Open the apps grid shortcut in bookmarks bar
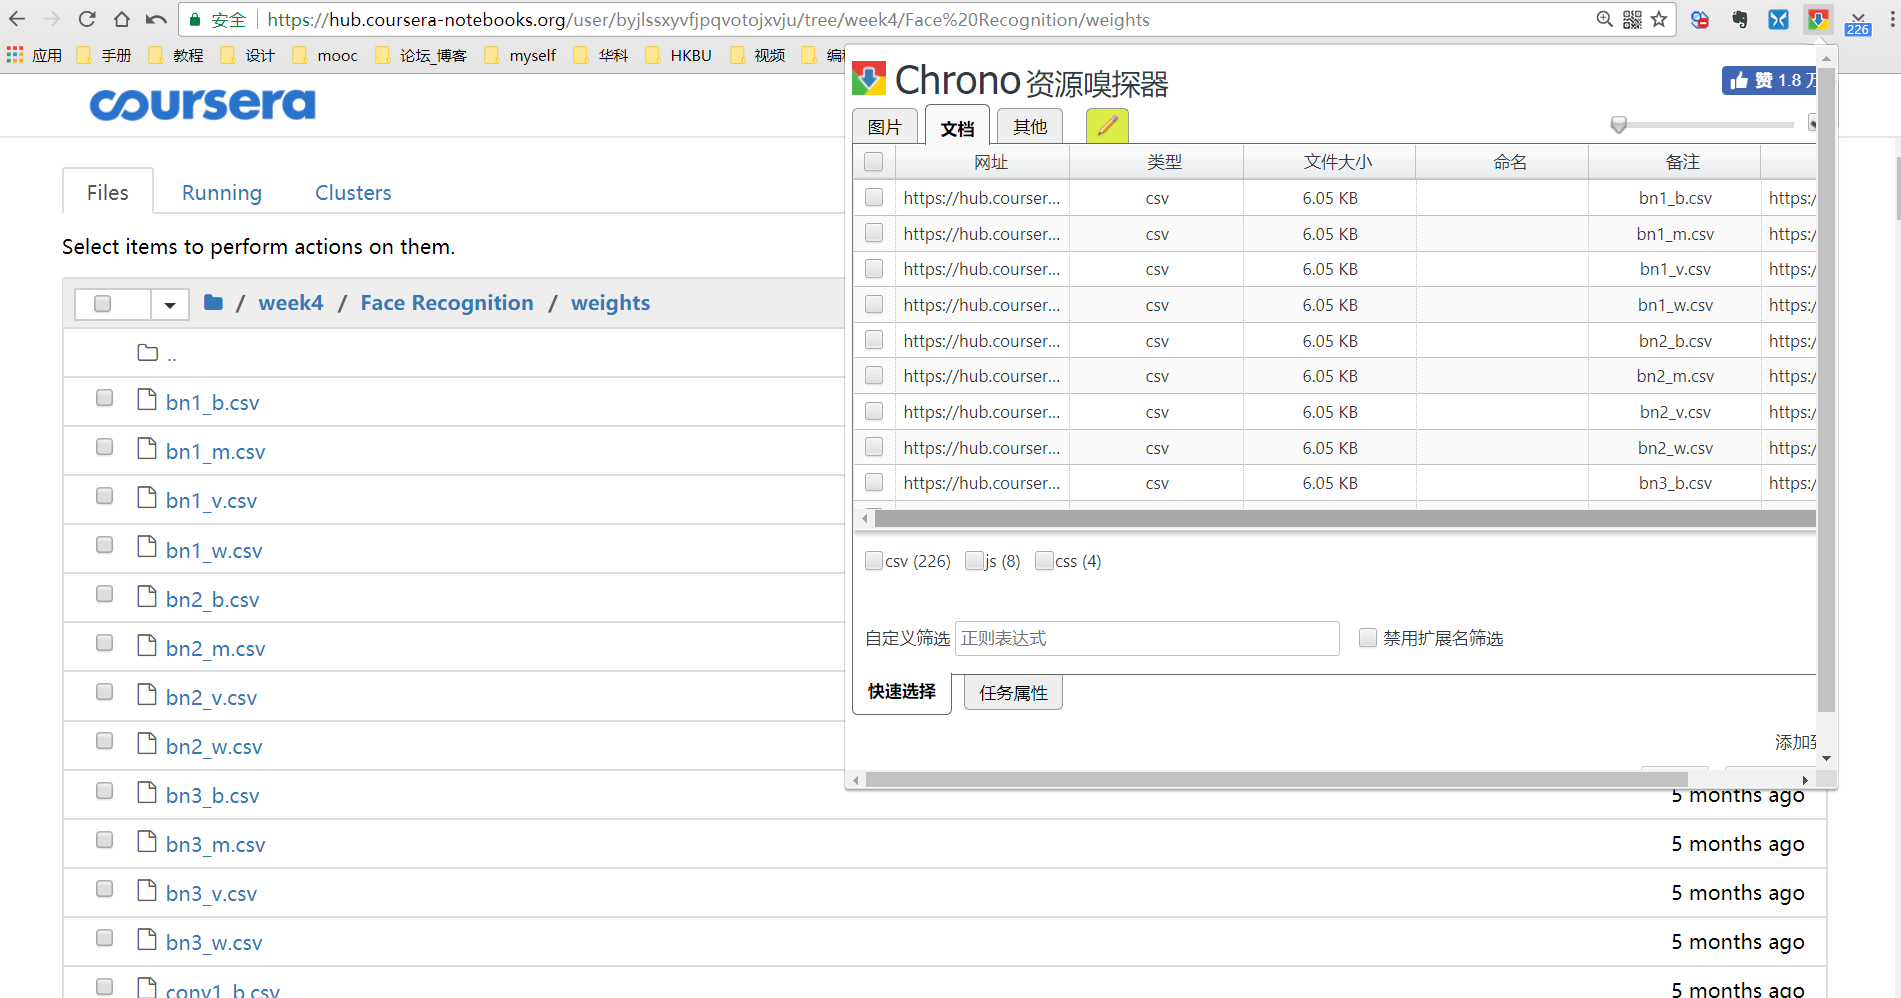1901x998 pixels. click(15, 55)
